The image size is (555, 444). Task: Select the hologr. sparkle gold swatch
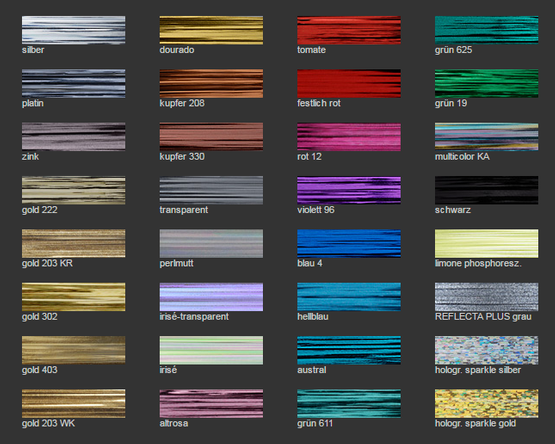pyautogui.click(x=486, y=404)
